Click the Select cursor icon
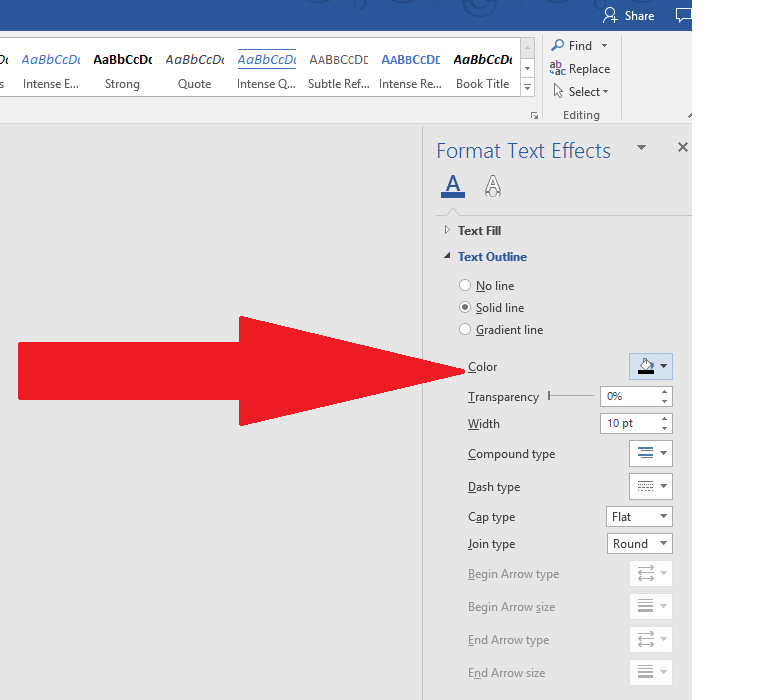Screen dimensions: 763x700 (x=558, y=91)
